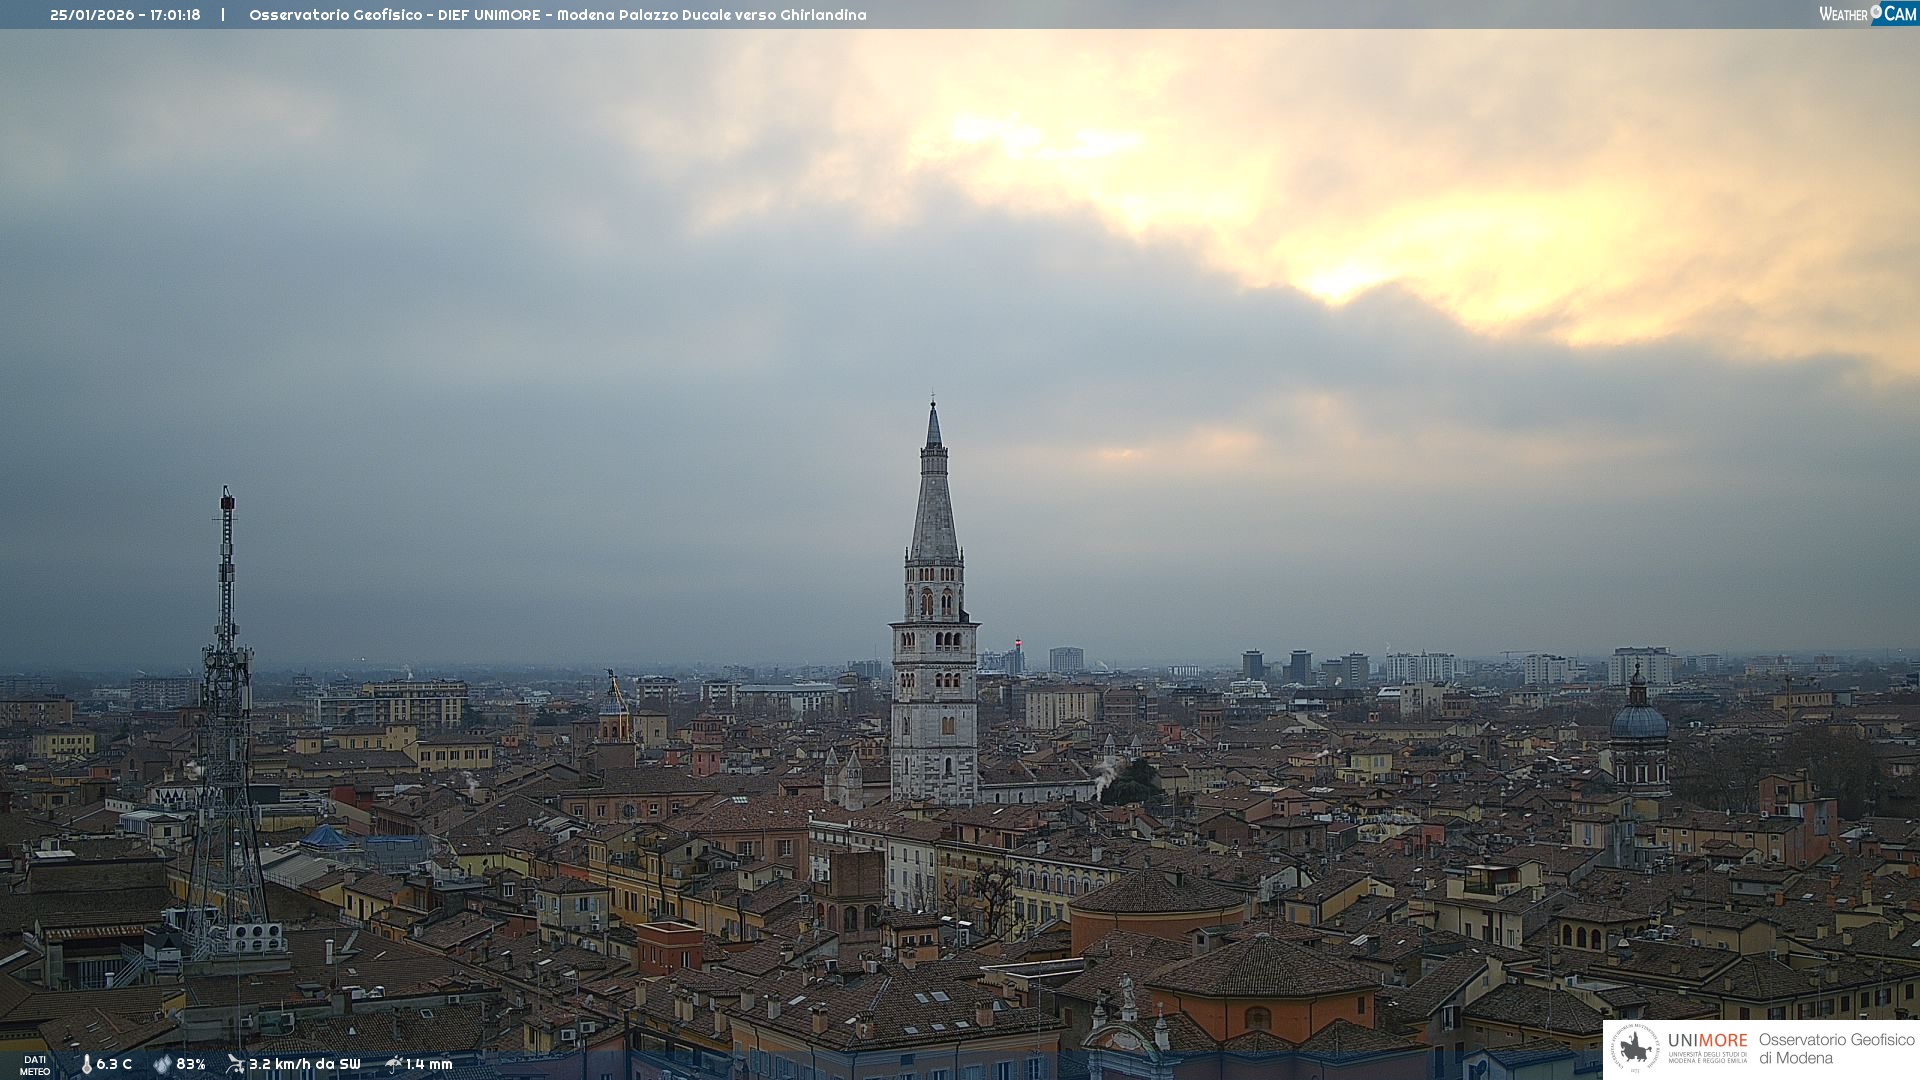Click the humidity water drops icon
This screenshot has width=1920, height=1080.
pos(162,1064)
